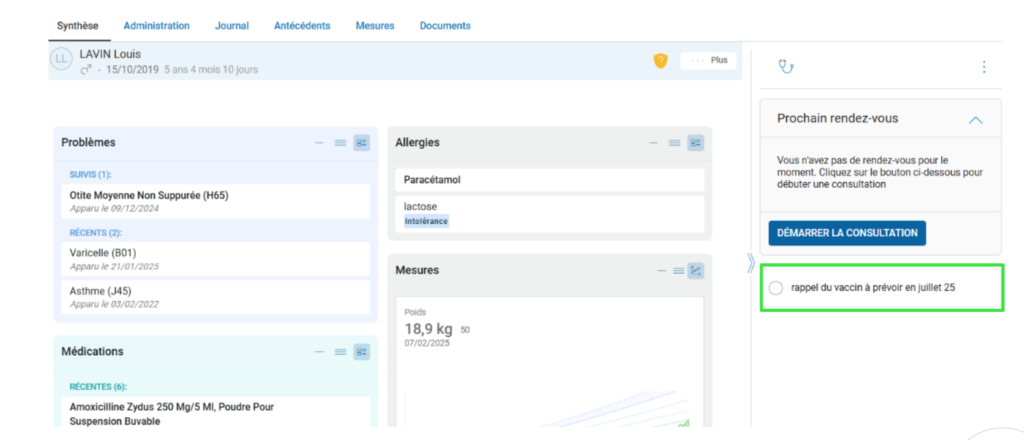This screenshot has height=440, width=1024.
Task: Open the Antécédents tab
Action: click(302, 25)
